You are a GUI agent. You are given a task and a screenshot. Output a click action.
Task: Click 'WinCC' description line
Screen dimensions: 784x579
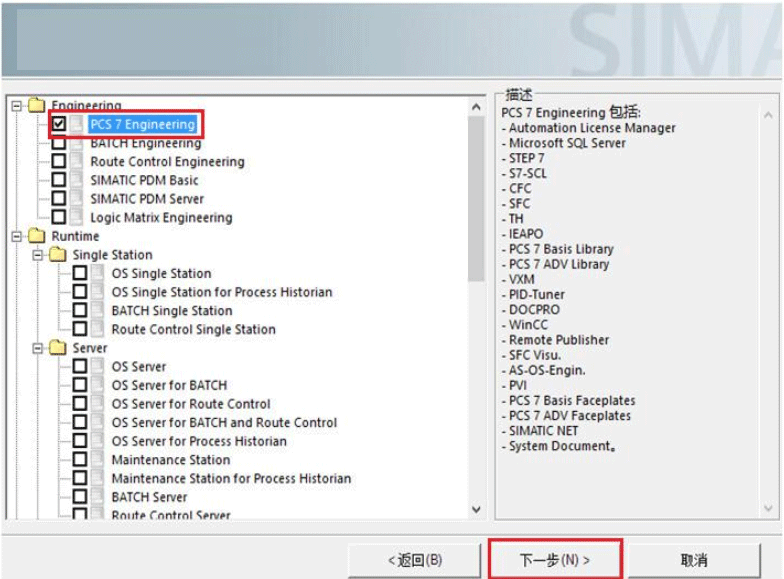[x=528, y=325]
